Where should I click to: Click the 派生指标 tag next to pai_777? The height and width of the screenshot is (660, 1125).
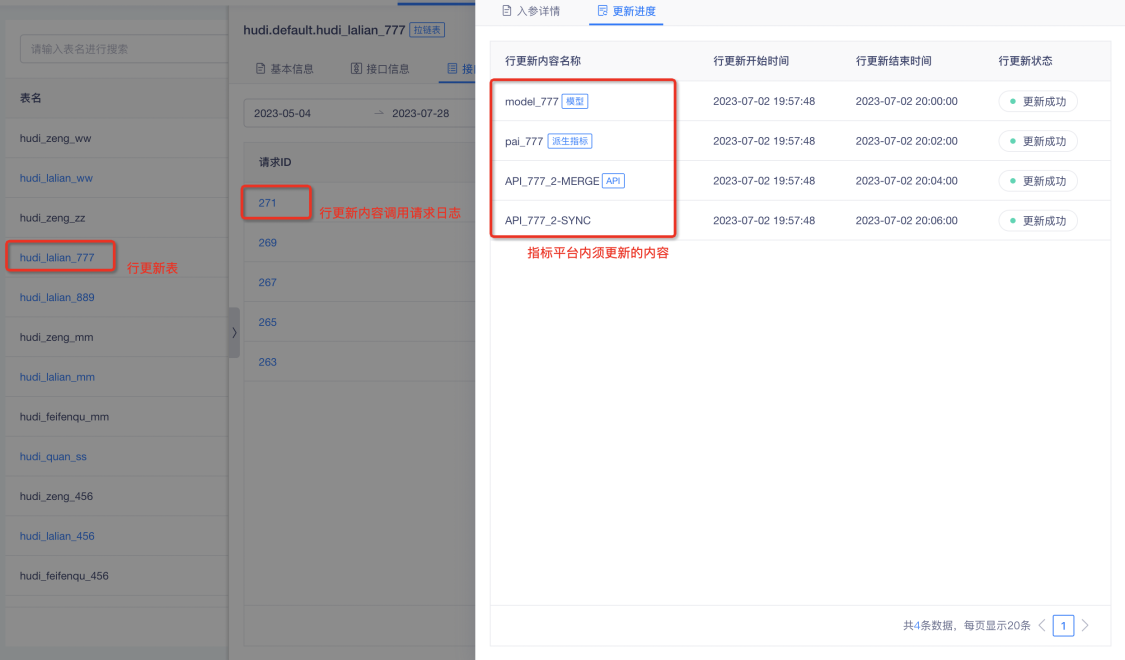570,141
